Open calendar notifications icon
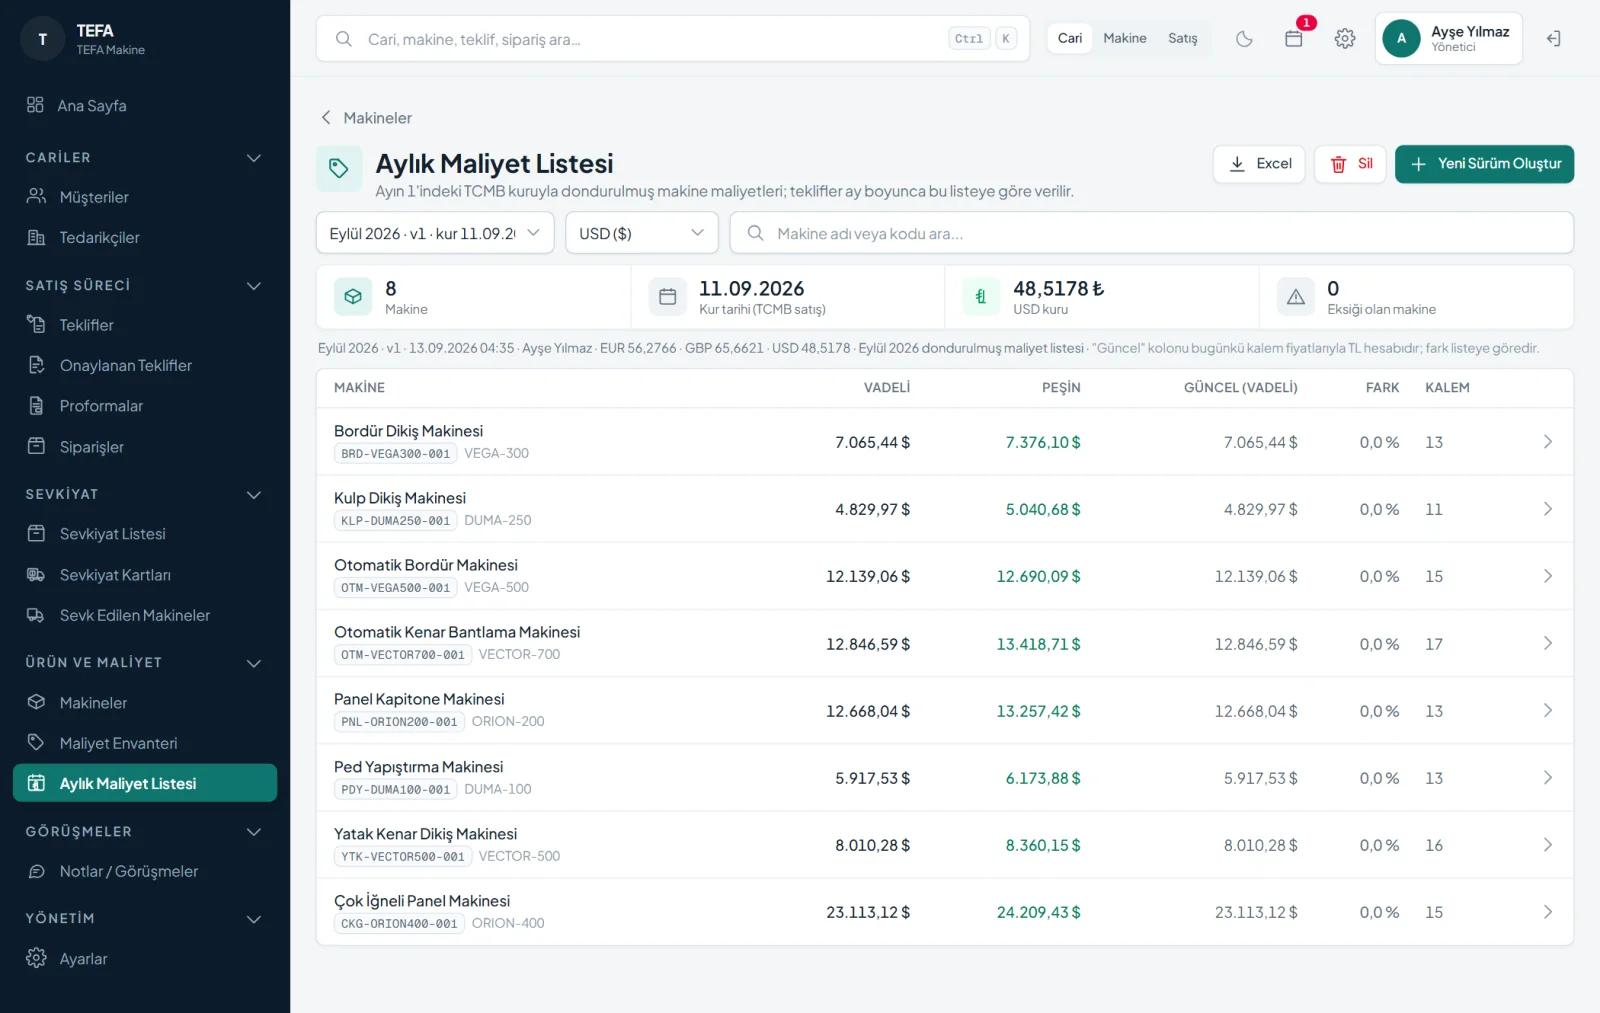The width and height of the screenshot is (1600, 1013). tap(1294, 39)
